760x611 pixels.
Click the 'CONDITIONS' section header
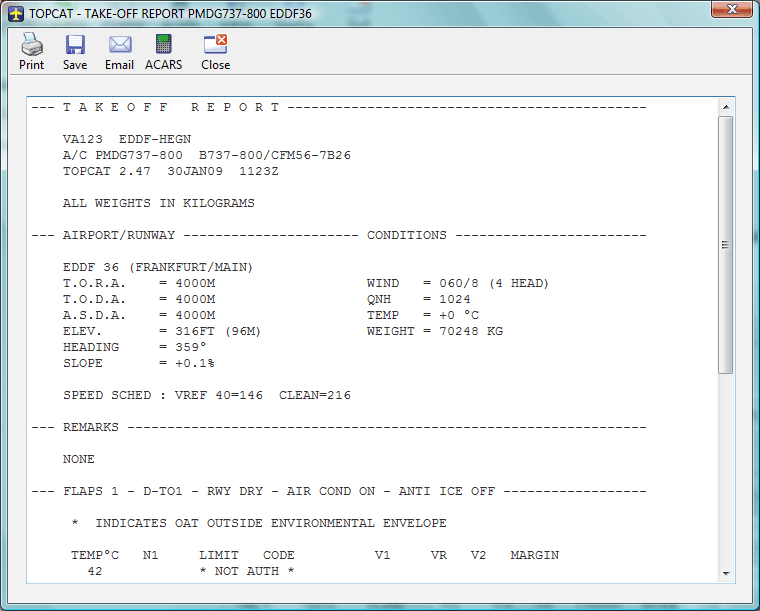pyautogui.click(x=407, y=235)
